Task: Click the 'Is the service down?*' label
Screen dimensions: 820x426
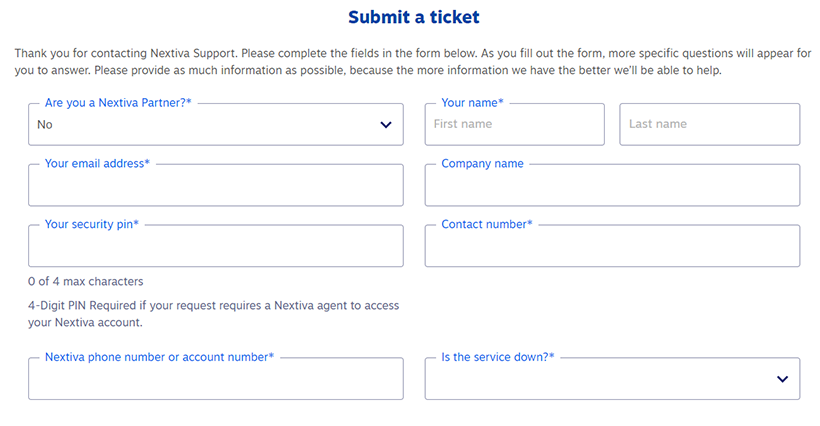Action: tap(497, 357)
